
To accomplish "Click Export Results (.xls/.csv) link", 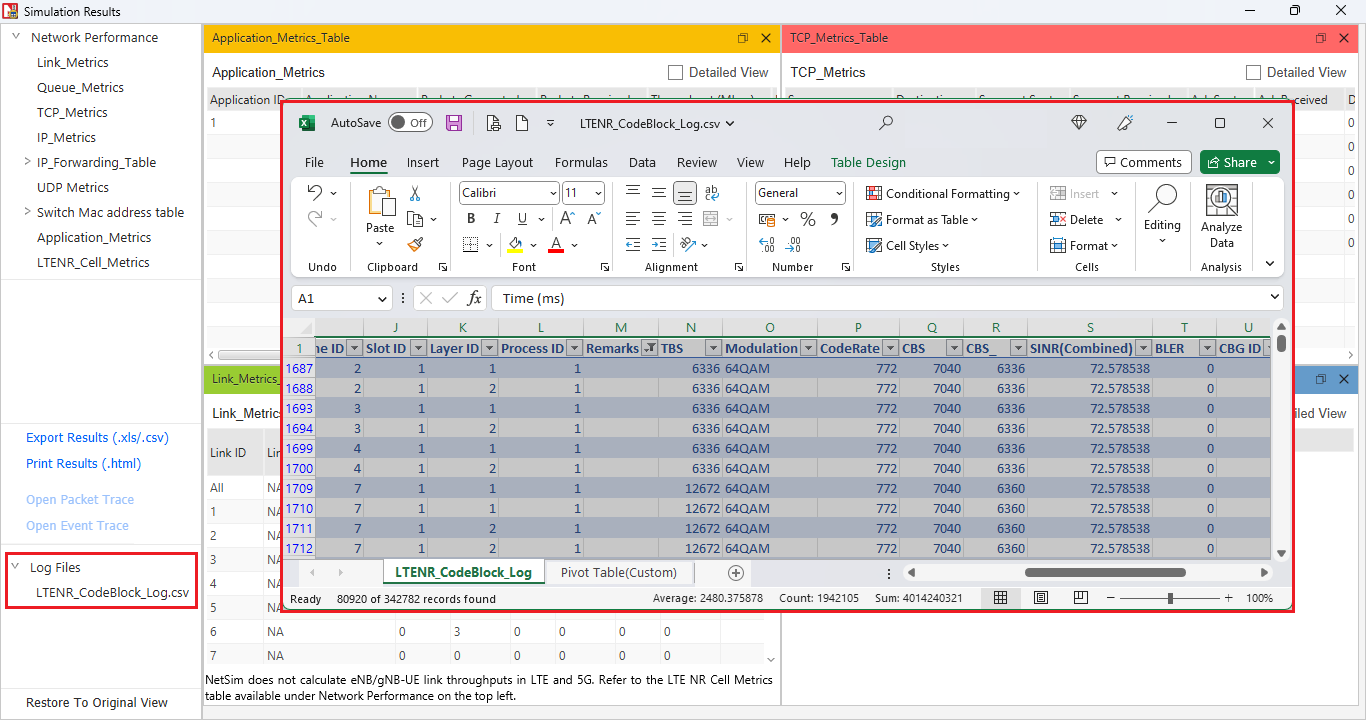I will 97,437.
